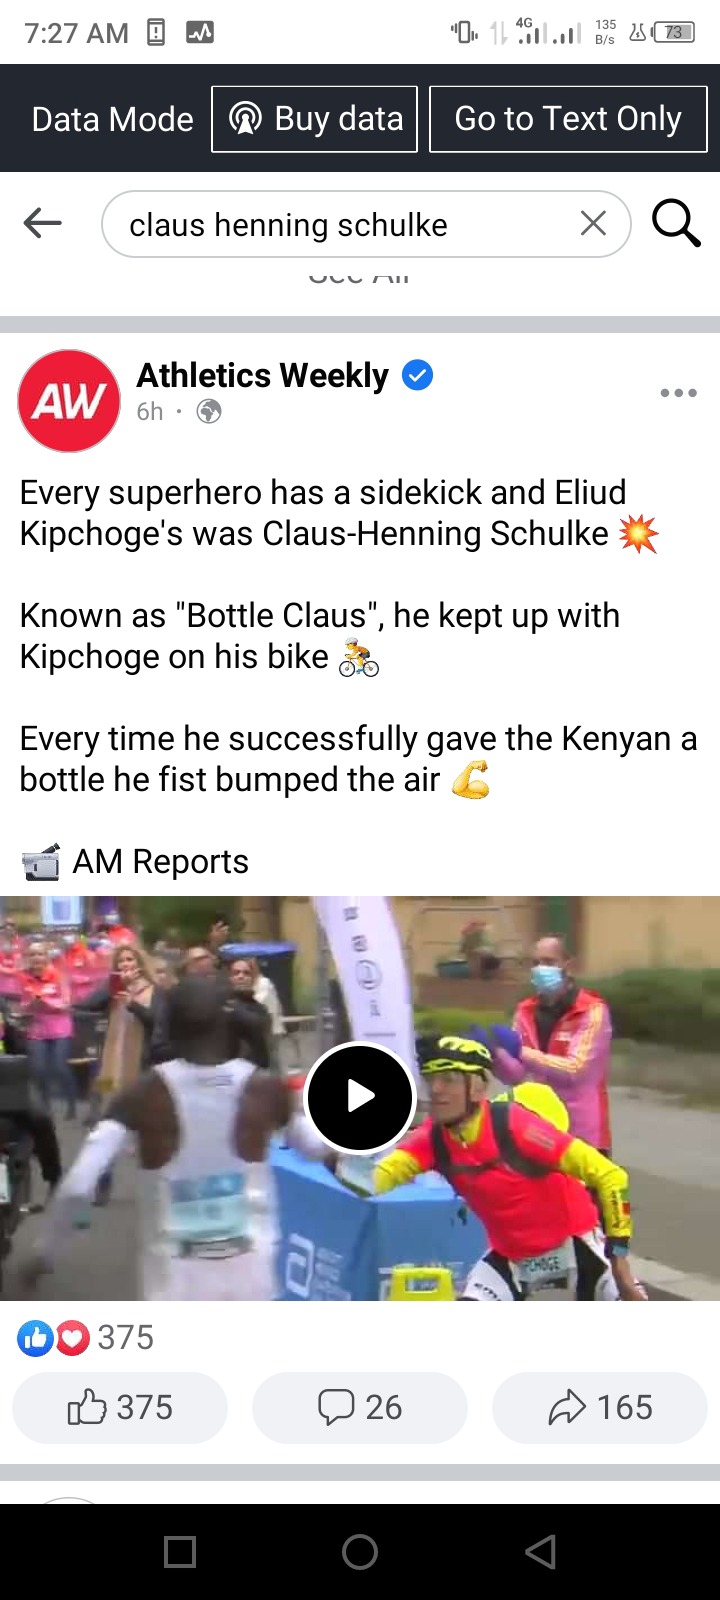
Task: Tap the Android recent apps square
Action: click(x=180, y=1552)
